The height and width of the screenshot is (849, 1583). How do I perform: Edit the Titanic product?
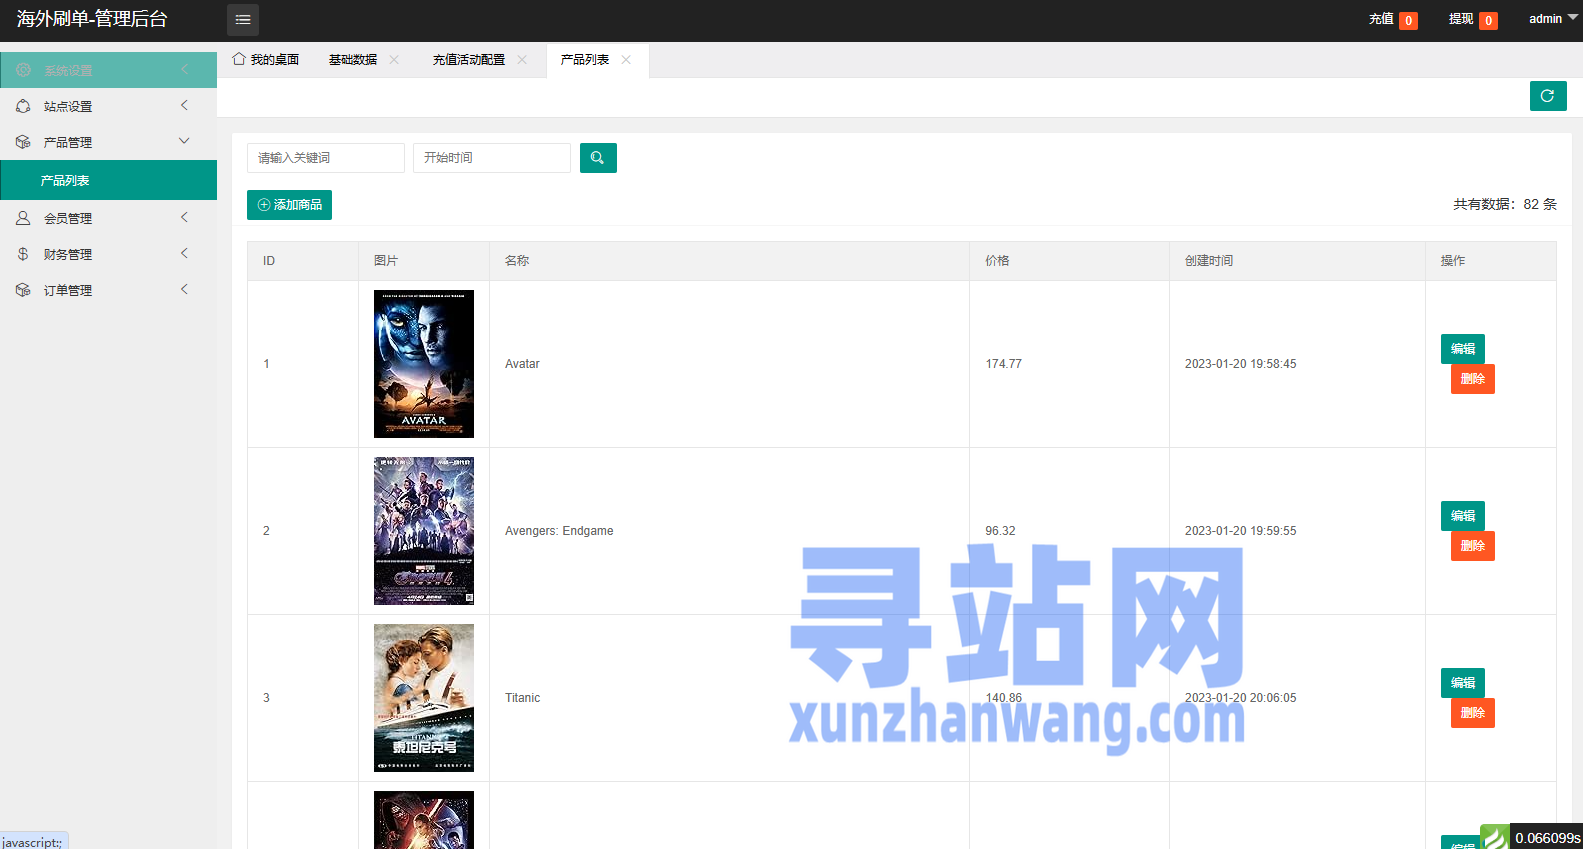[1463, 683]
